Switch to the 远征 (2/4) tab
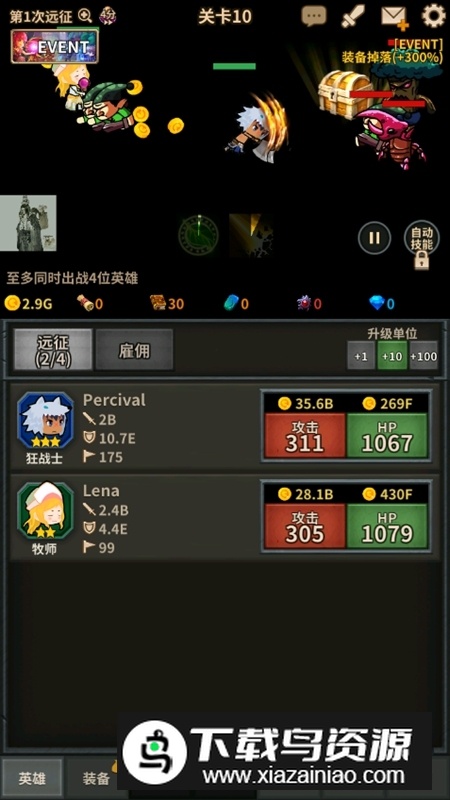450x800 pixels. (53, 349)
